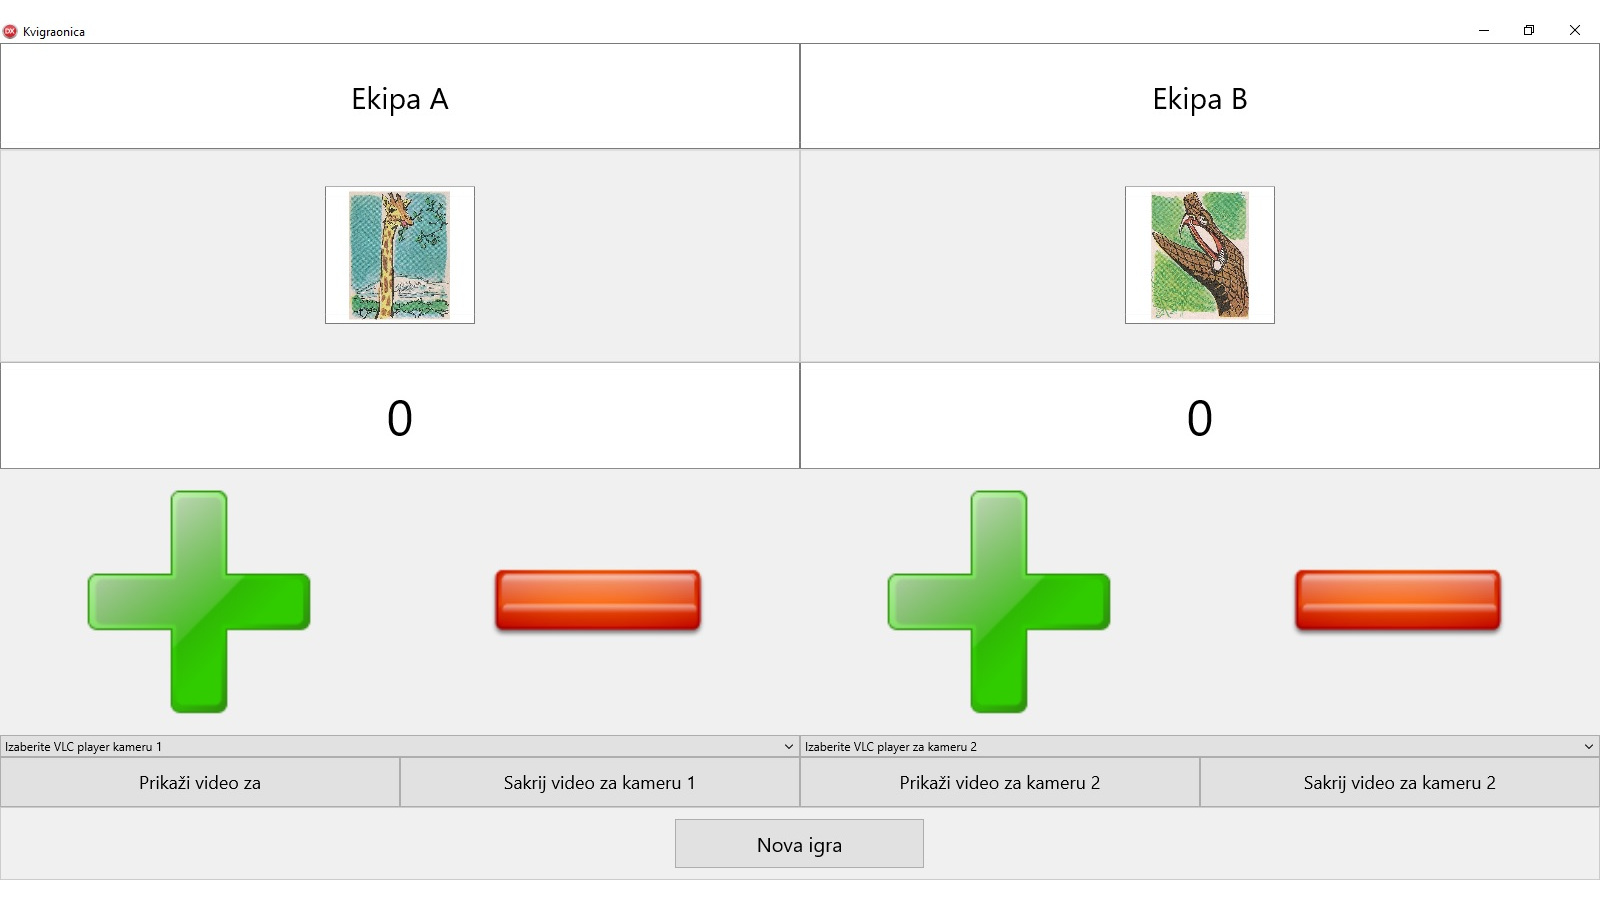1600x900 pixels.
Task: Click the Ekipa B score display
Action: (1200, 416)
